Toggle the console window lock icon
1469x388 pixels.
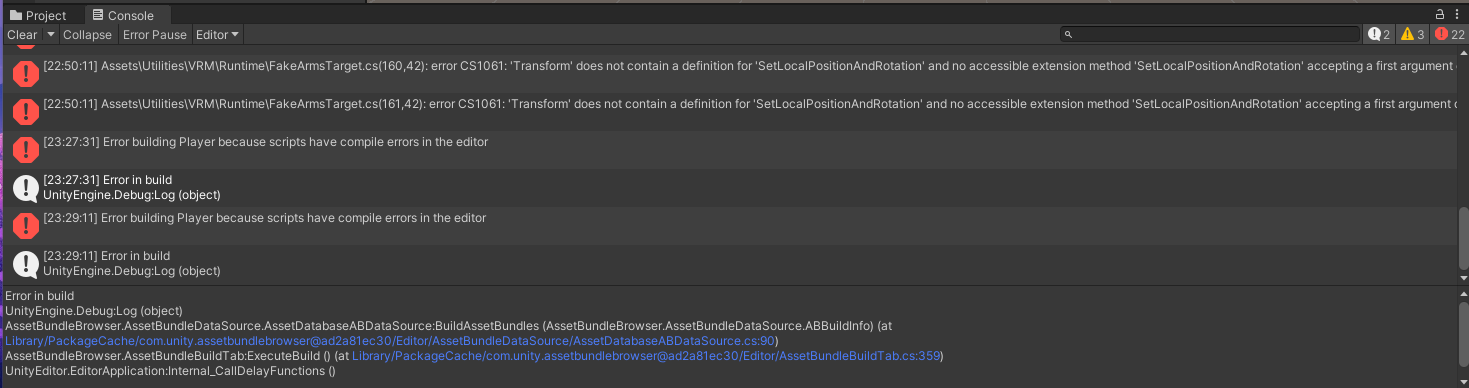point(1441,14)
